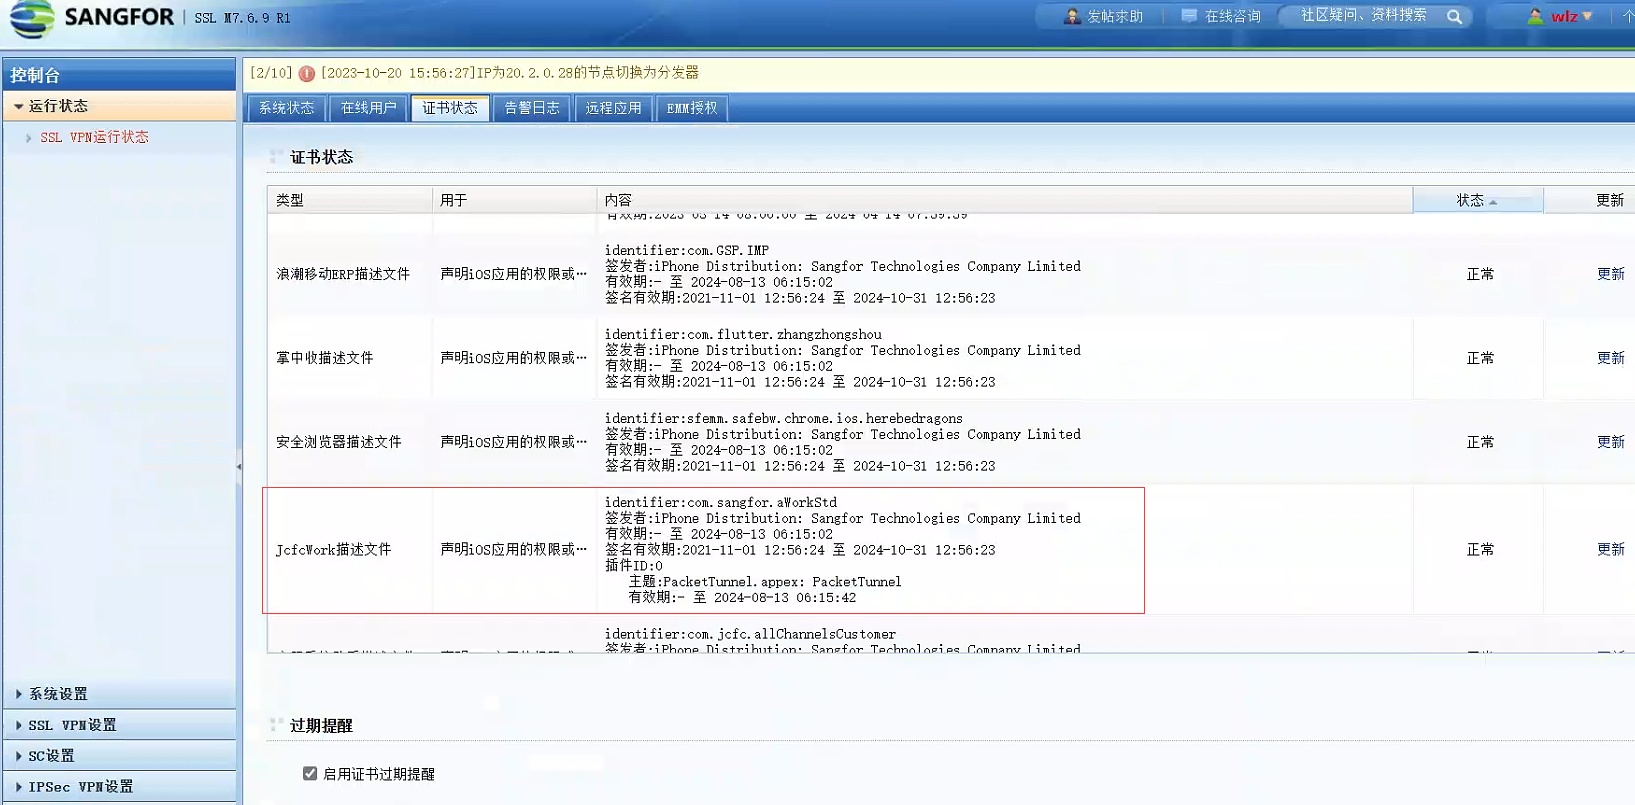Click the red alert icon in notification bar

[x=307, y=73]
